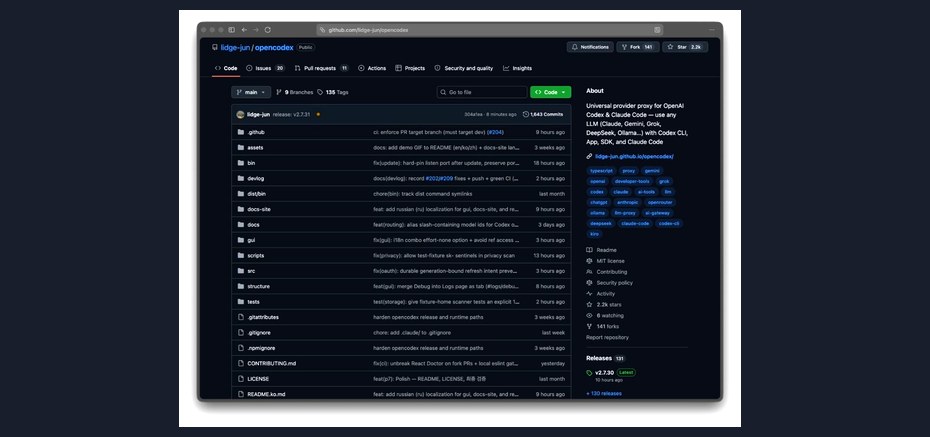Select the Code tab
The image size is (930, 437).
click(226, 68)
